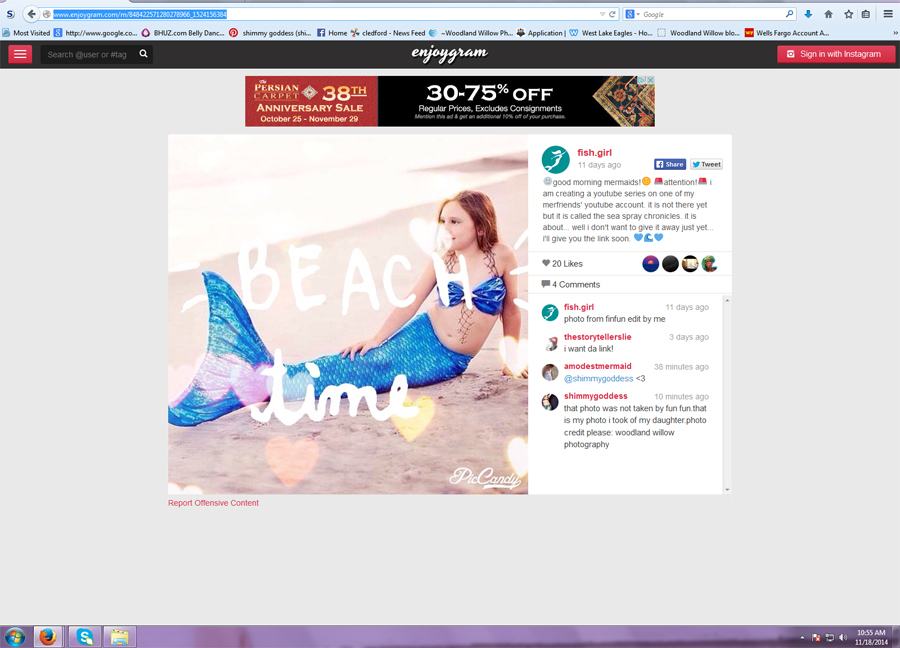
Task: Reload the page with the refresh icon
Action: point(612,14)
